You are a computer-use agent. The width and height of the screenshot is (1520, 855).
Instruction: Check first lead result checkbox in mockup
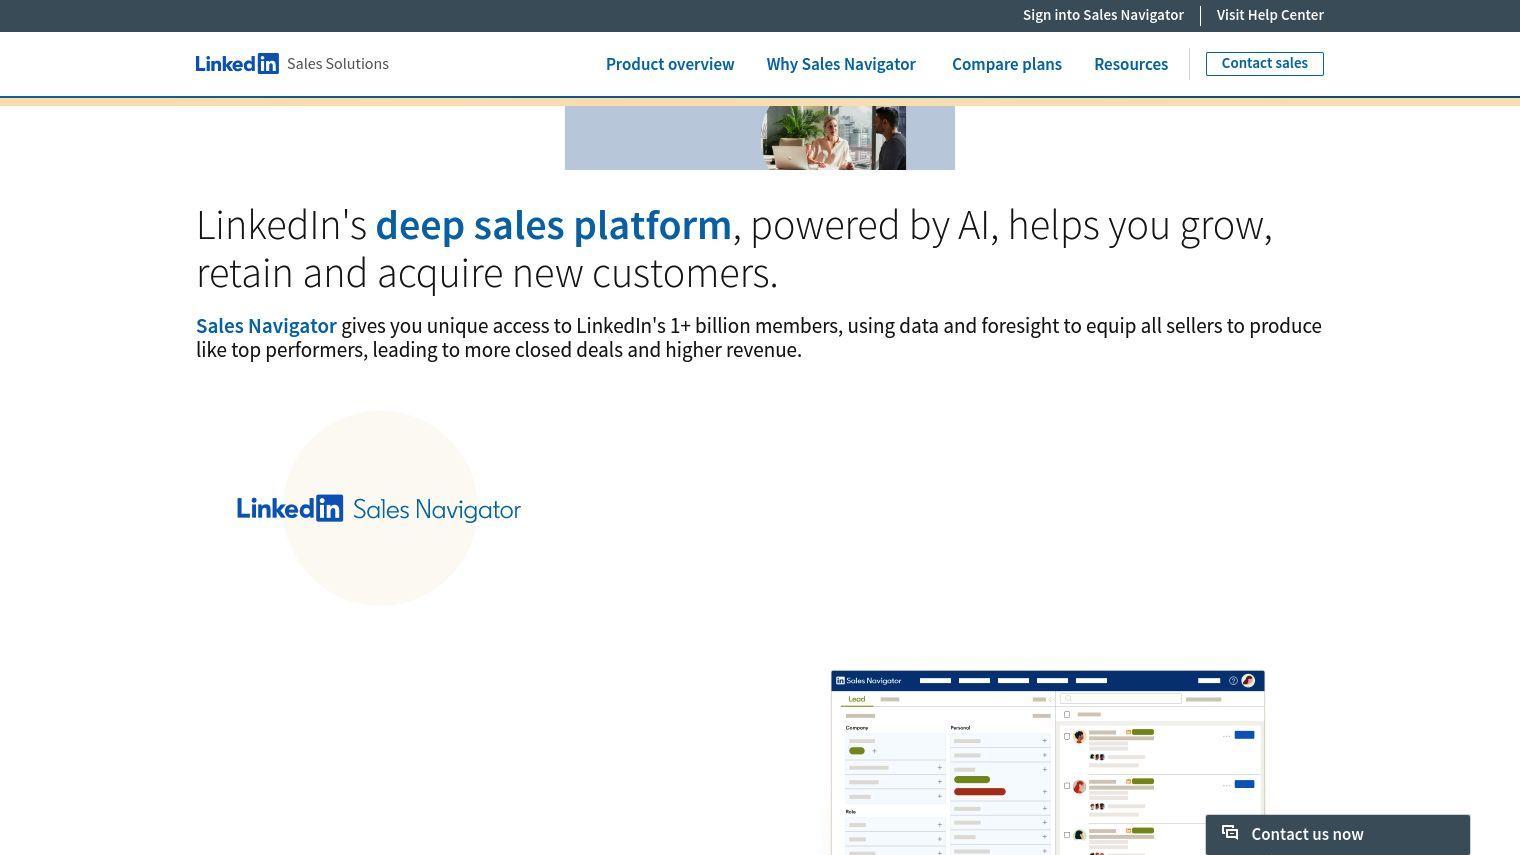coord(1067,737)
